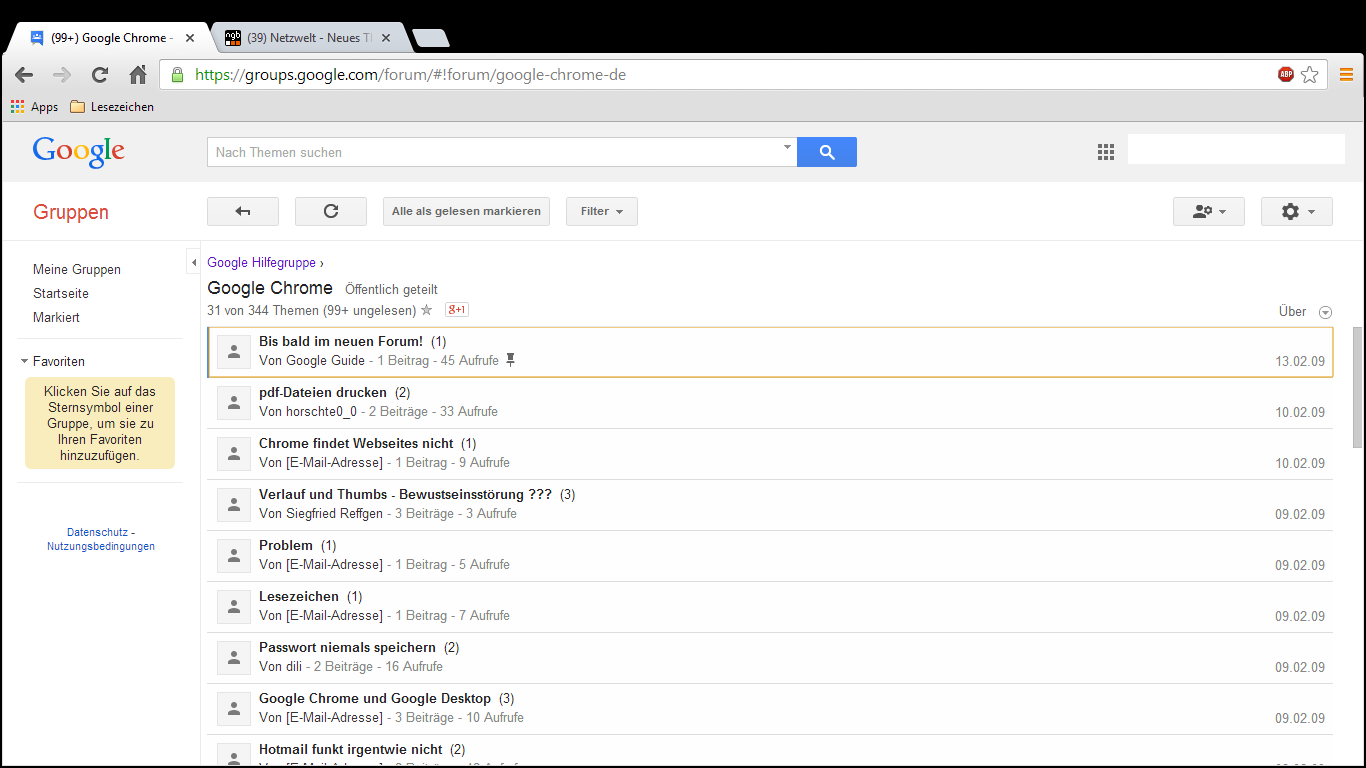Click the back arrow button in Groups toolbar
The width and height of the screenshot is (1366, 768).
[242, 211]
